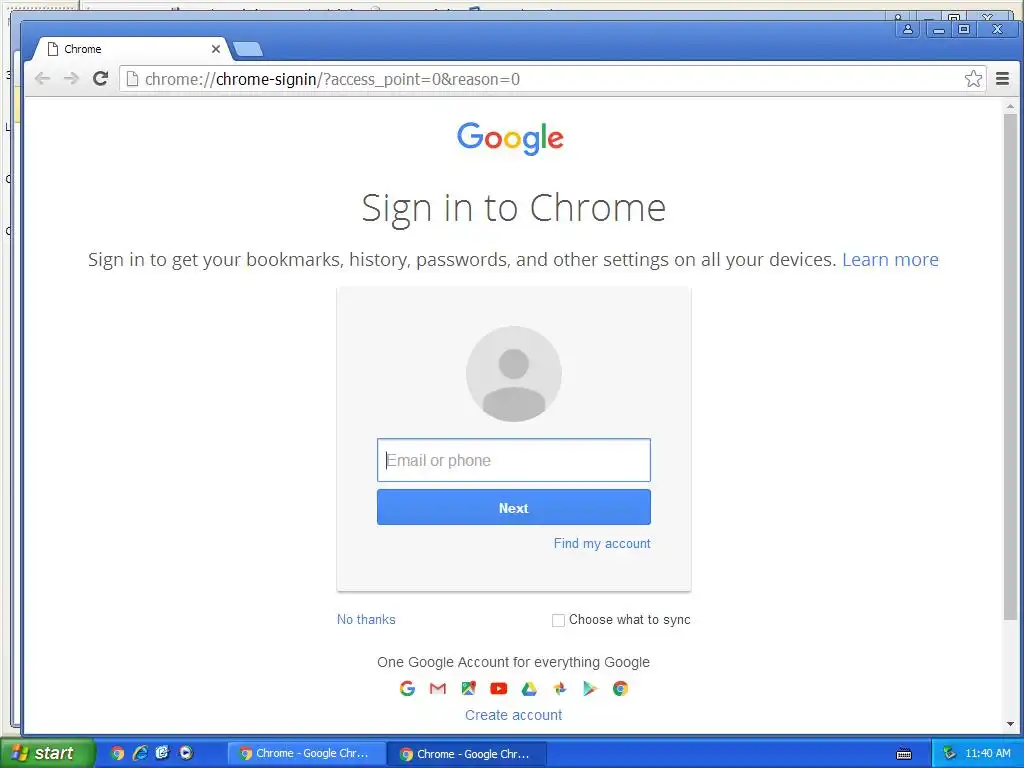Click the keyboard icon in the taskbar
Image resolution: width=1024 pixels, height=768 pixels.
click(x=904, y=754)
